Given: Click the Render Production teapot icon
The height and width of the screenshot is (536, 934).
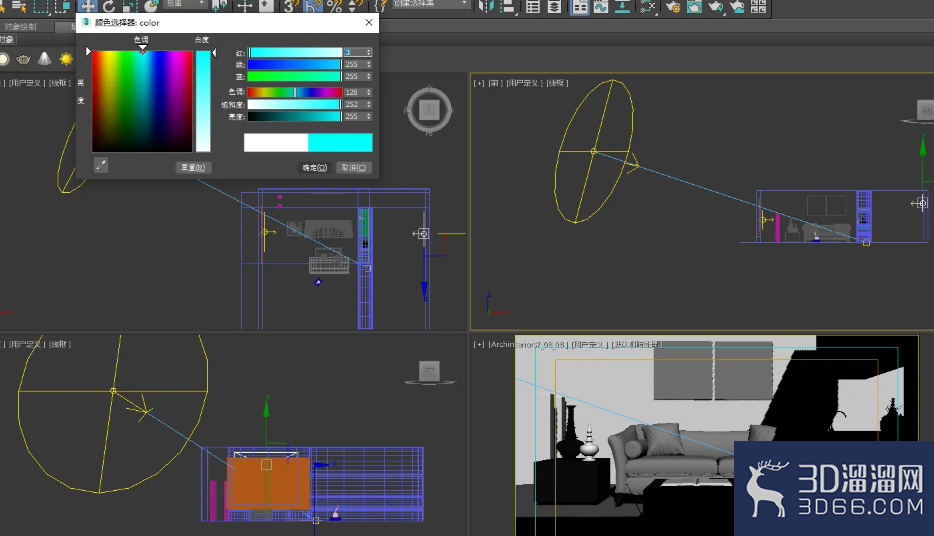Looking at the screenshot, I should point(715,6).
